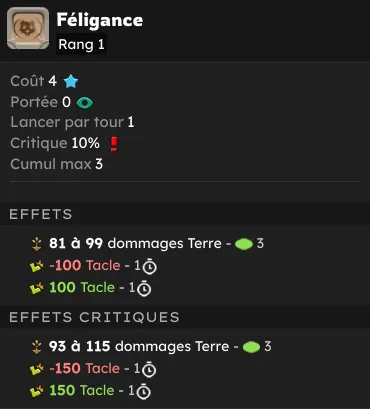The image size is (370, 409).
Task: Click the clock icon after 150 Tacle
Action: click(144, 391)
